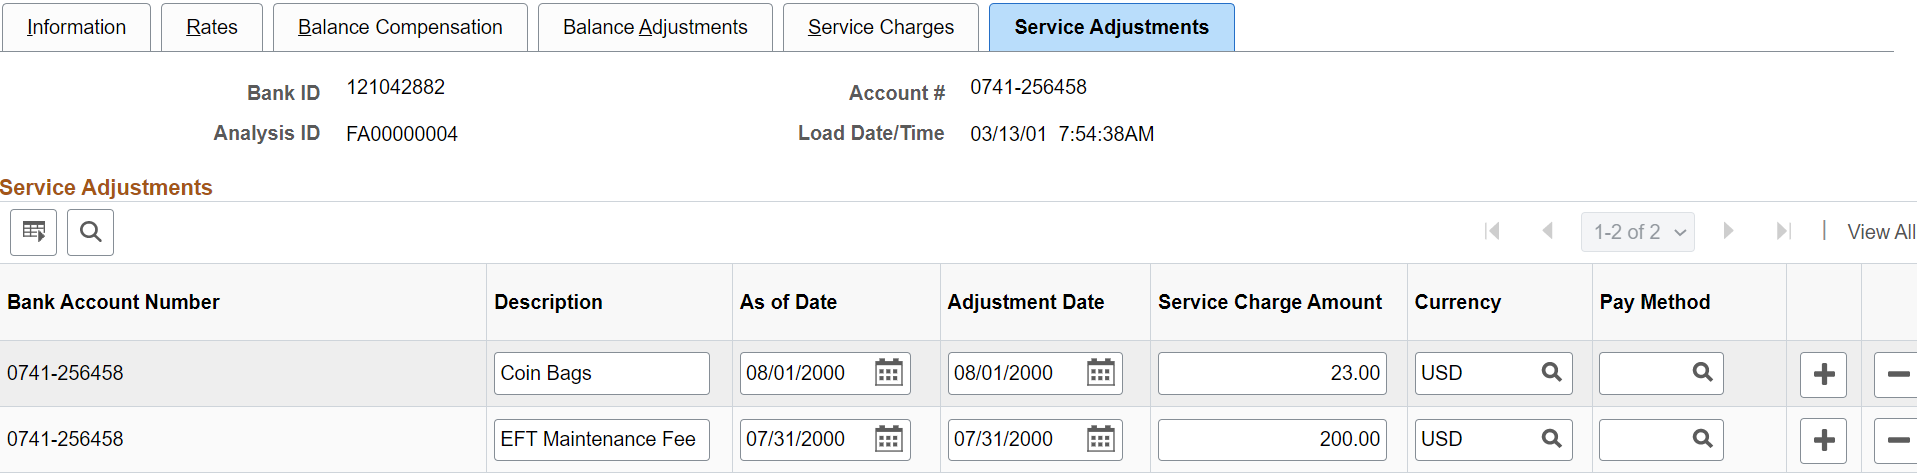
Task: Click the 23.00 service charge amount field
Action: tap(1272, 373)
